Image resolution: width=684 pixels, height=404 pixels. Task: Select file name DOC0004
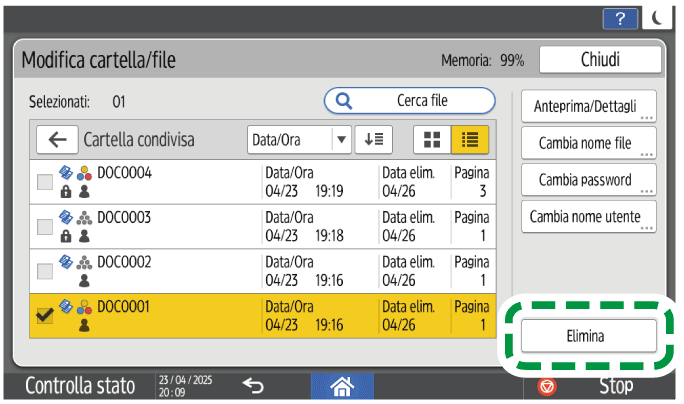click(x=124, y=173)
